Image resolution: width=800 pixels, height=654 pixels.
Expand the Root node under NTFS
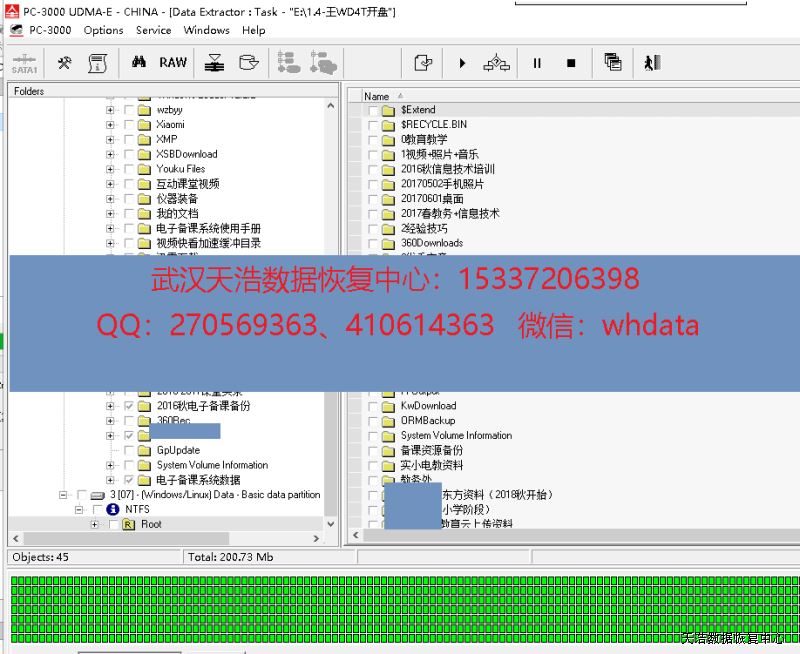pos(95,525)
